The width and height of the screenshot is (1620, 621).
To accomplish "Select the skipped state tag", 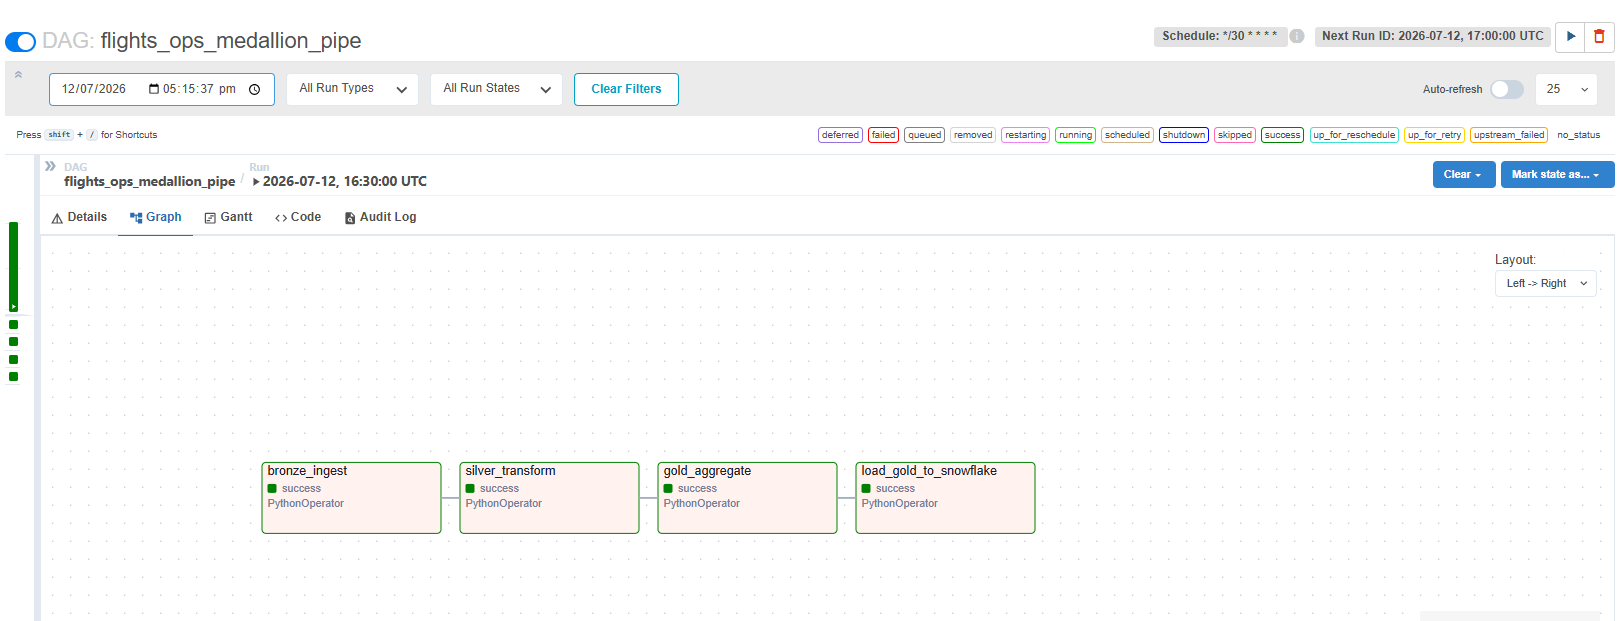I will click(1235, 135).
